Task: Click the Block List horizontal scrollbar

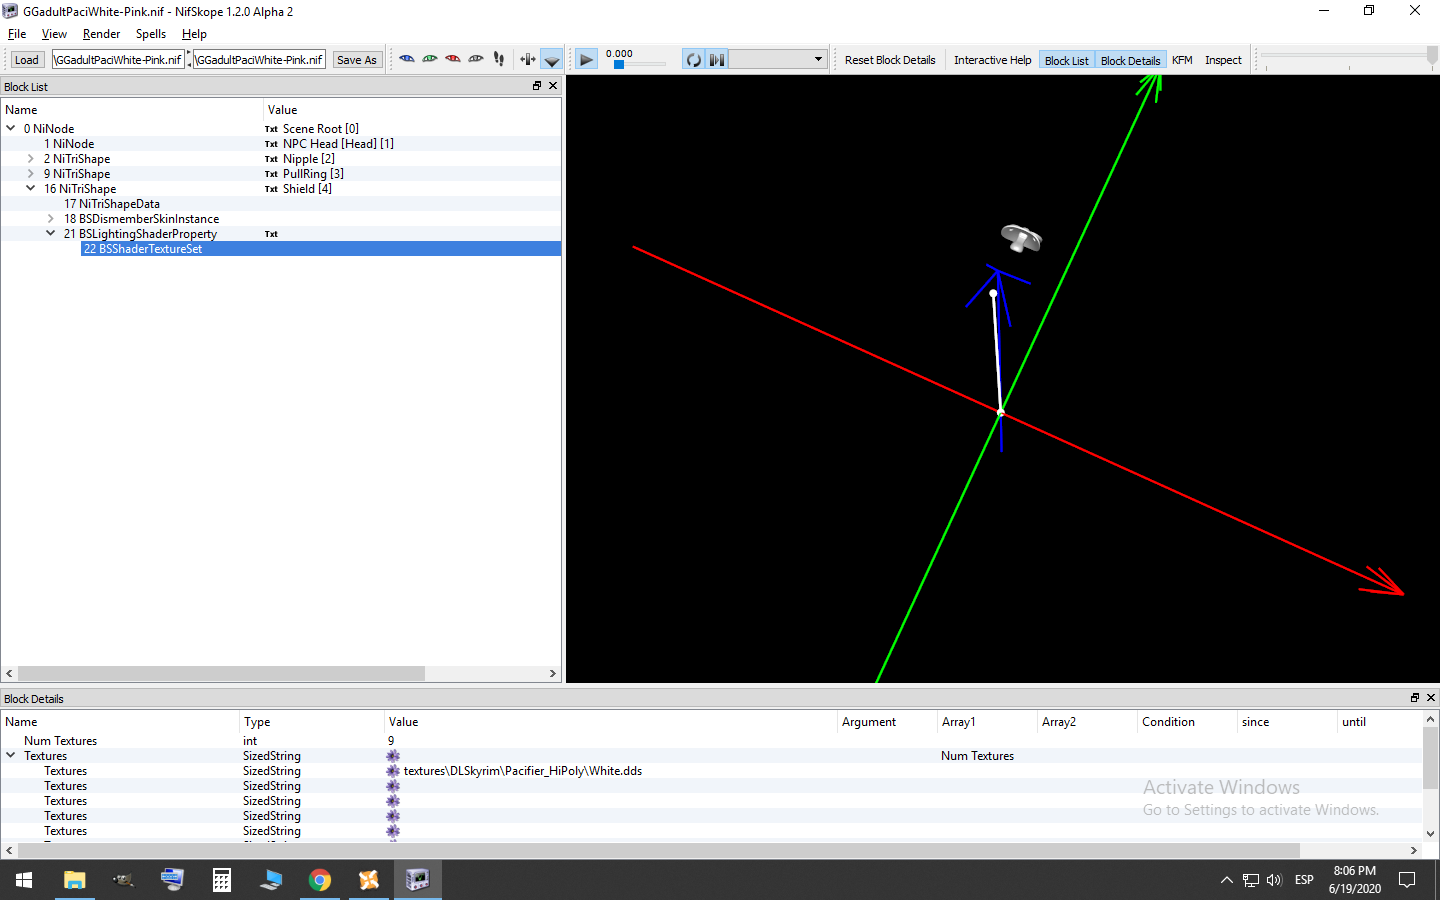Action: [221, 673]
